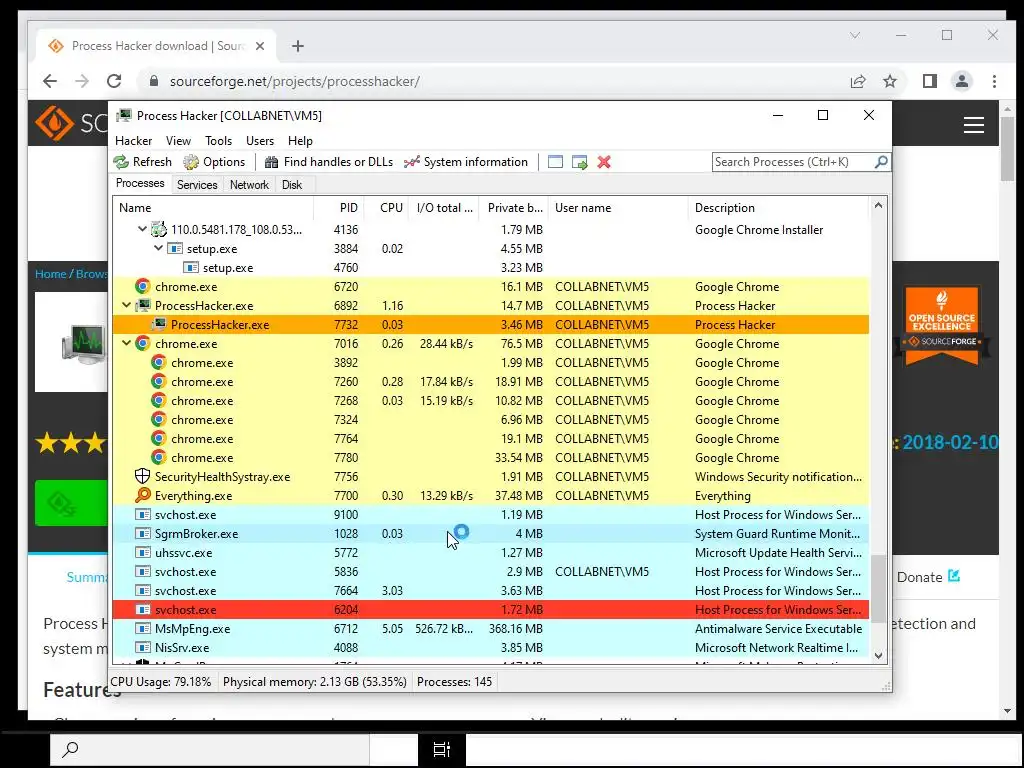Click the CPU Usage status bar entry

(161, 682)
